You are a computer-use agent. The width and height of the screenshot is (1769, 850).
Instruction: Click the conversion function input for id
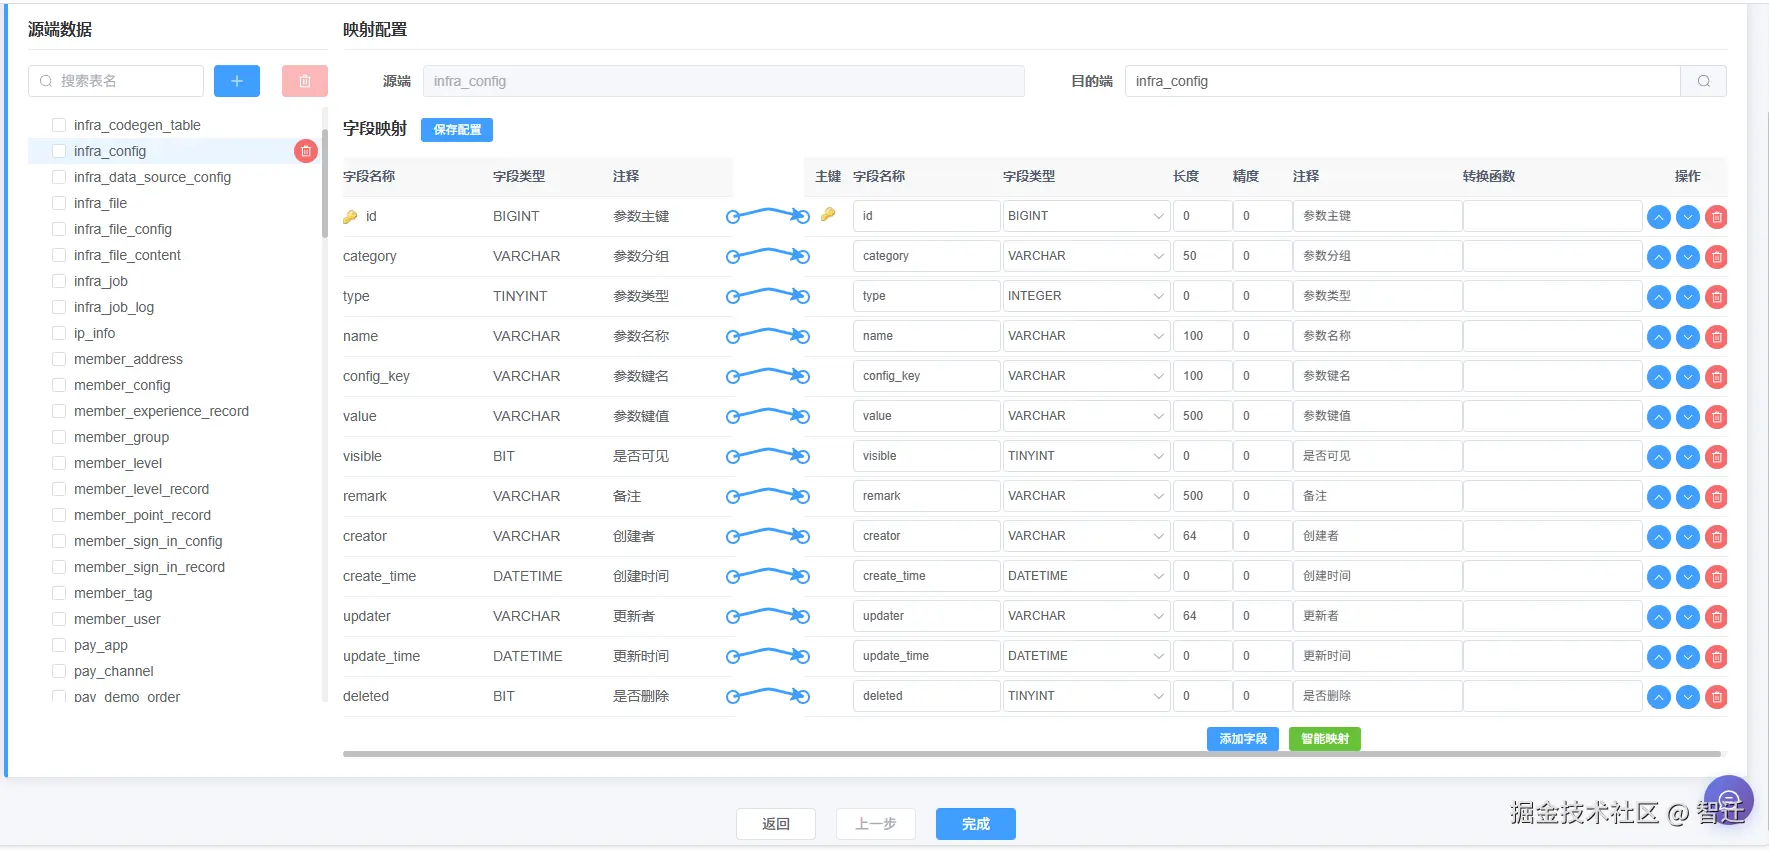tap(1552, 216)
